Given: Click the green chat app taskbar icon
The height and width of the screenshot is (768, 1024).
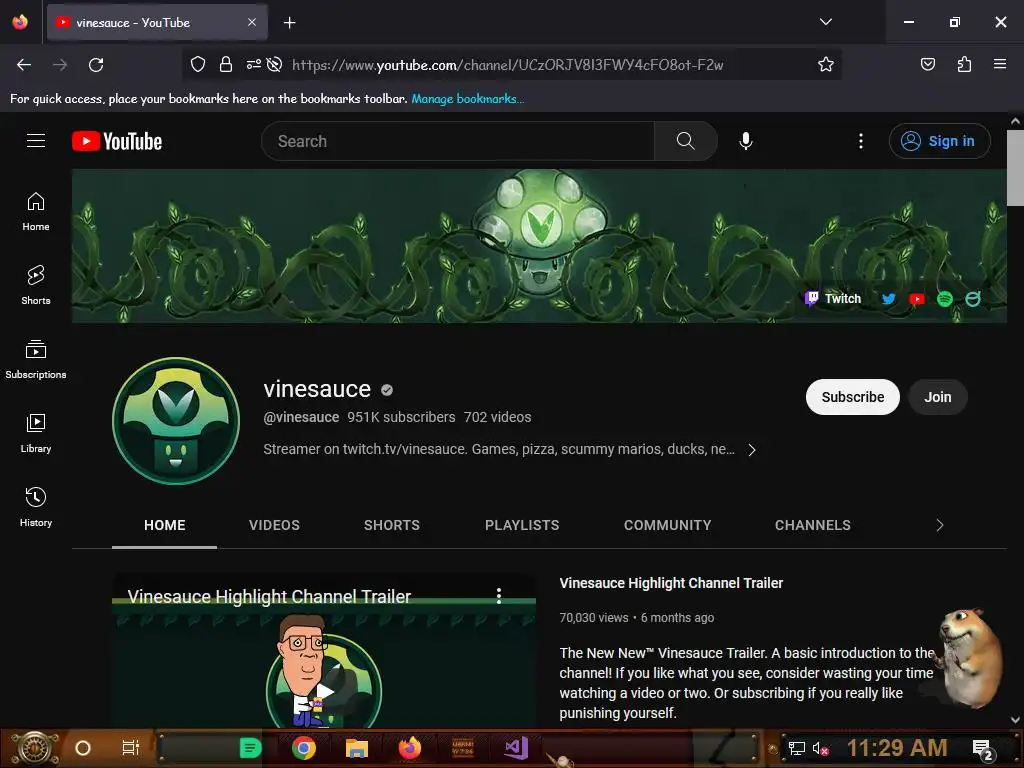Looking at the screenshot, I should (250, 748).
